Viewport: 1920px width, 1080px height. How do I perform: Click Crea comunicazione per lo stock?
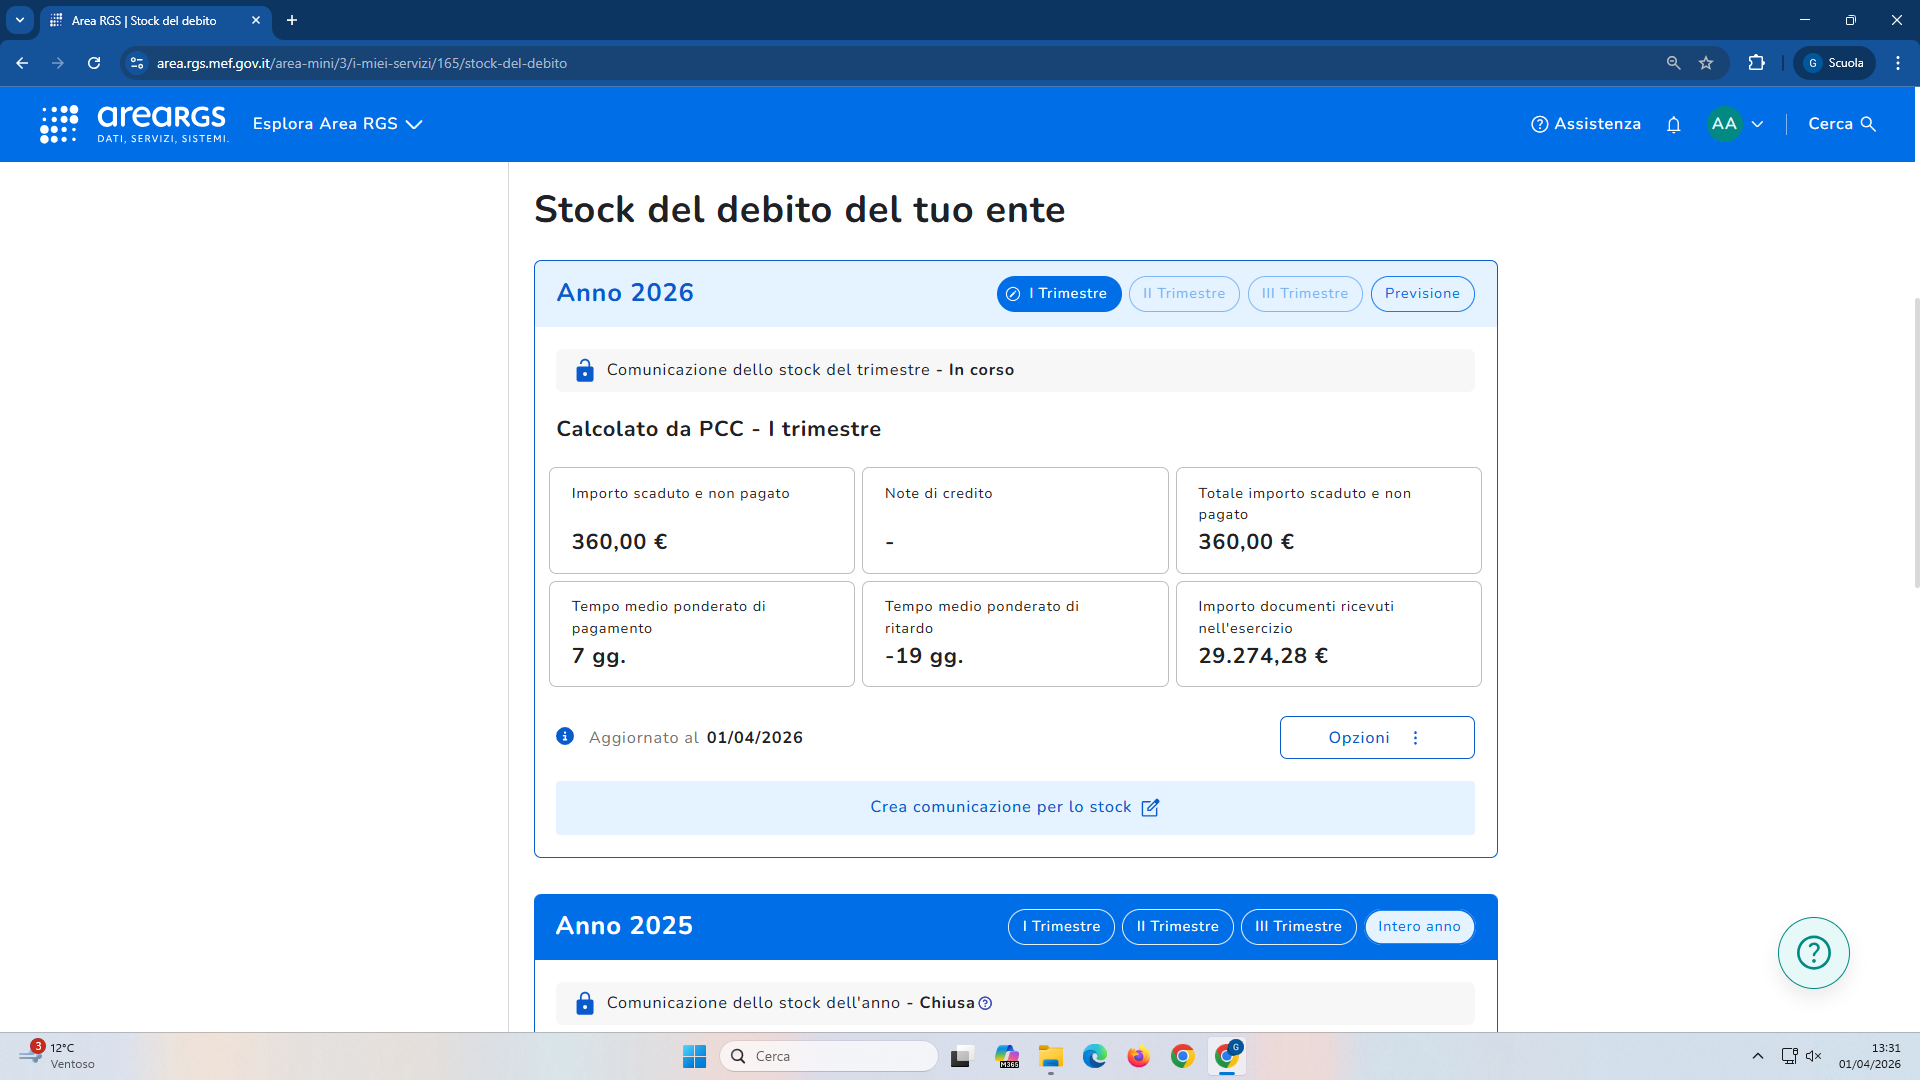click(1014, 808)
